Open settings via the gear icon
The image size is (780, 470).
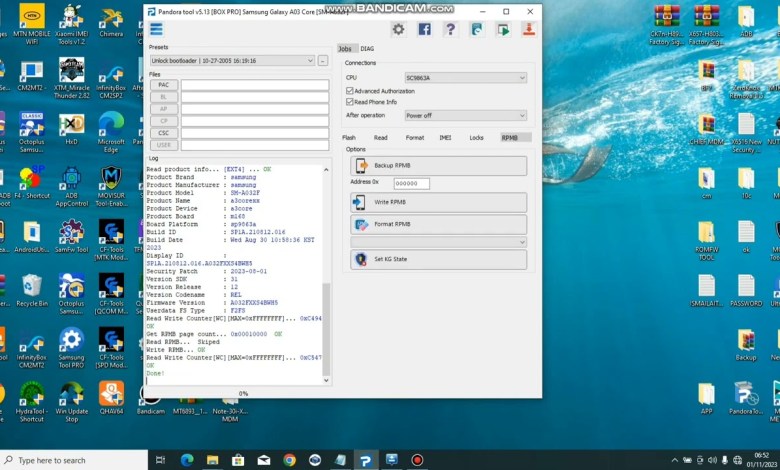click(398, 30)
